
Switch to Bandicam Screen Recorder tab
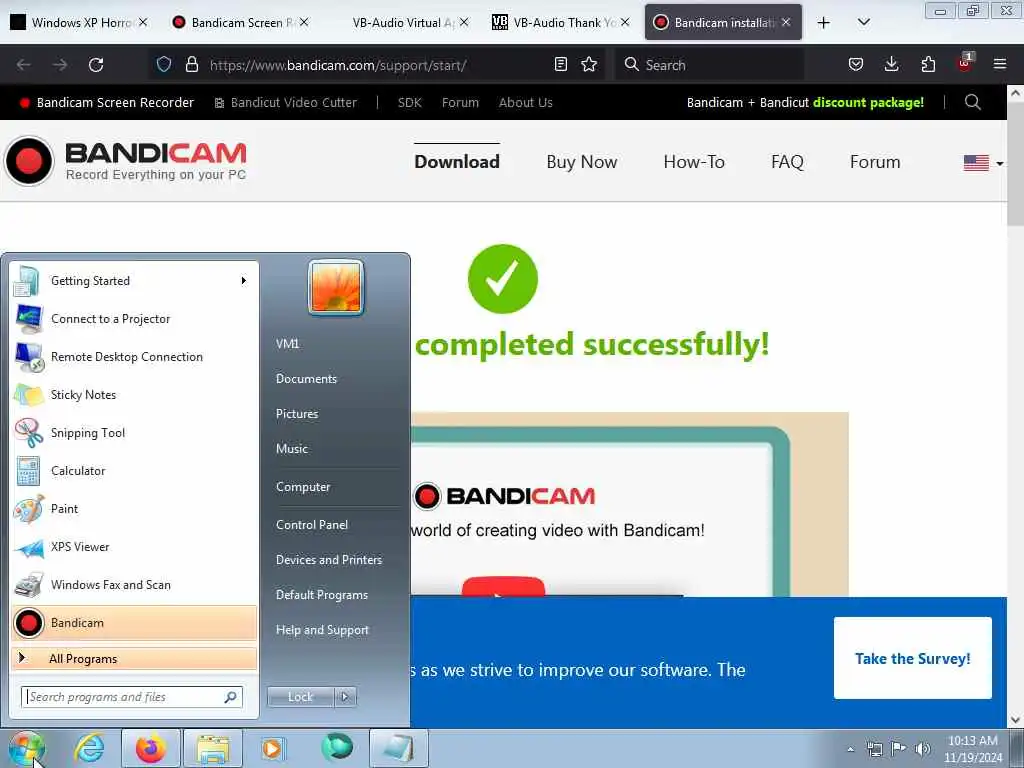click(x=240, y=23)
